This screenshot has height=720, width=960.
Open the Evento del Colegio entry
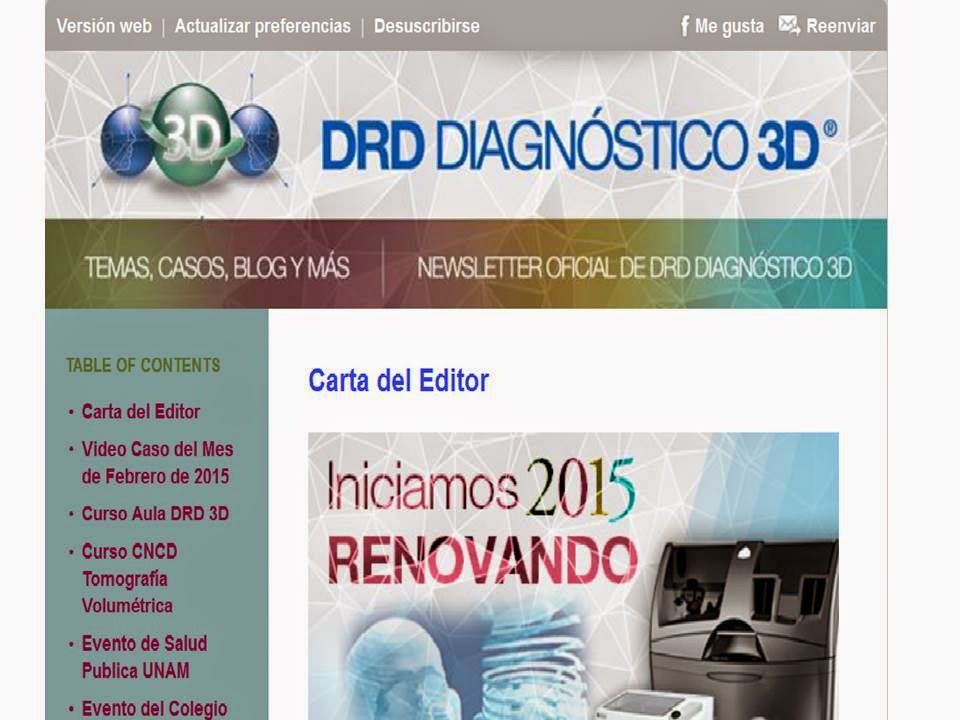click(x=155, y=708)
